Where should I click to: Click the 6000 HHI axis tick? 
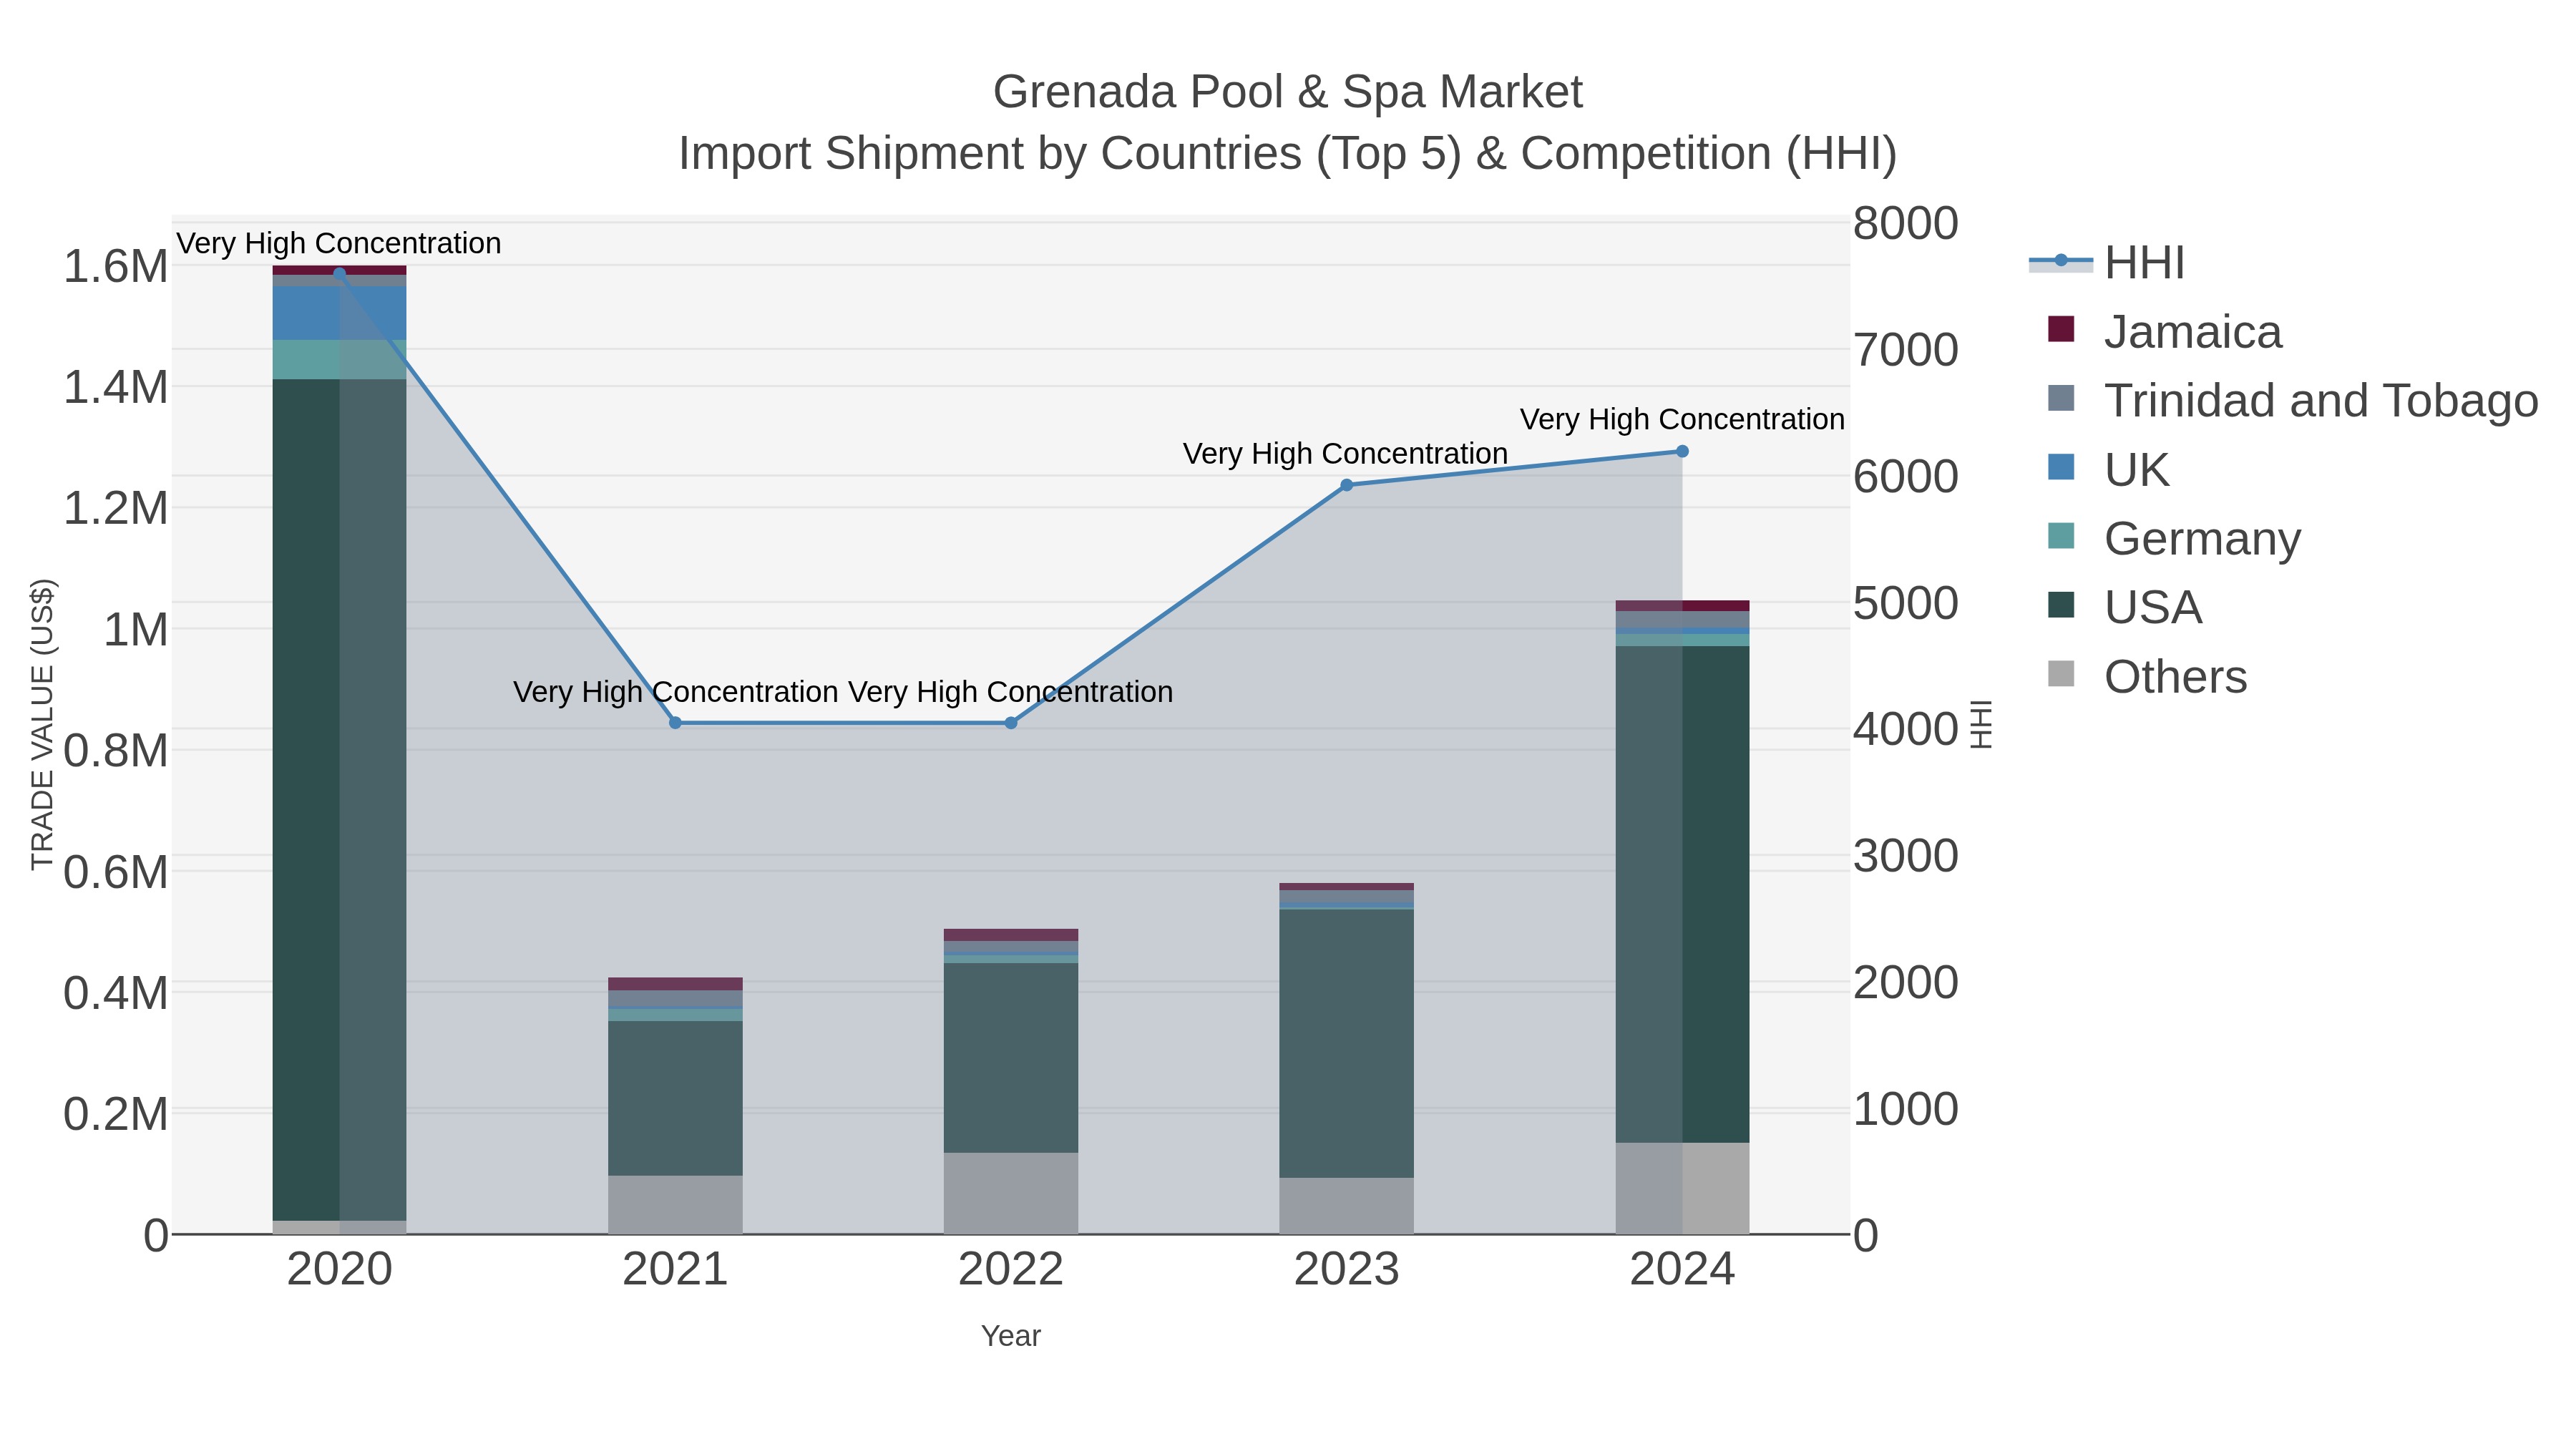(x=1906, y=477)
